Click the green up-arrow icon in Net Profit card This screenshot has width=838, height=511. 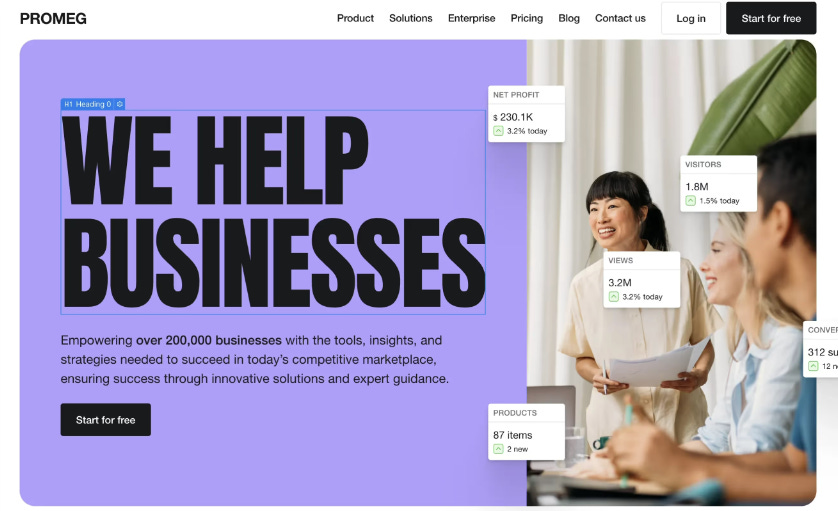point(498,131)
